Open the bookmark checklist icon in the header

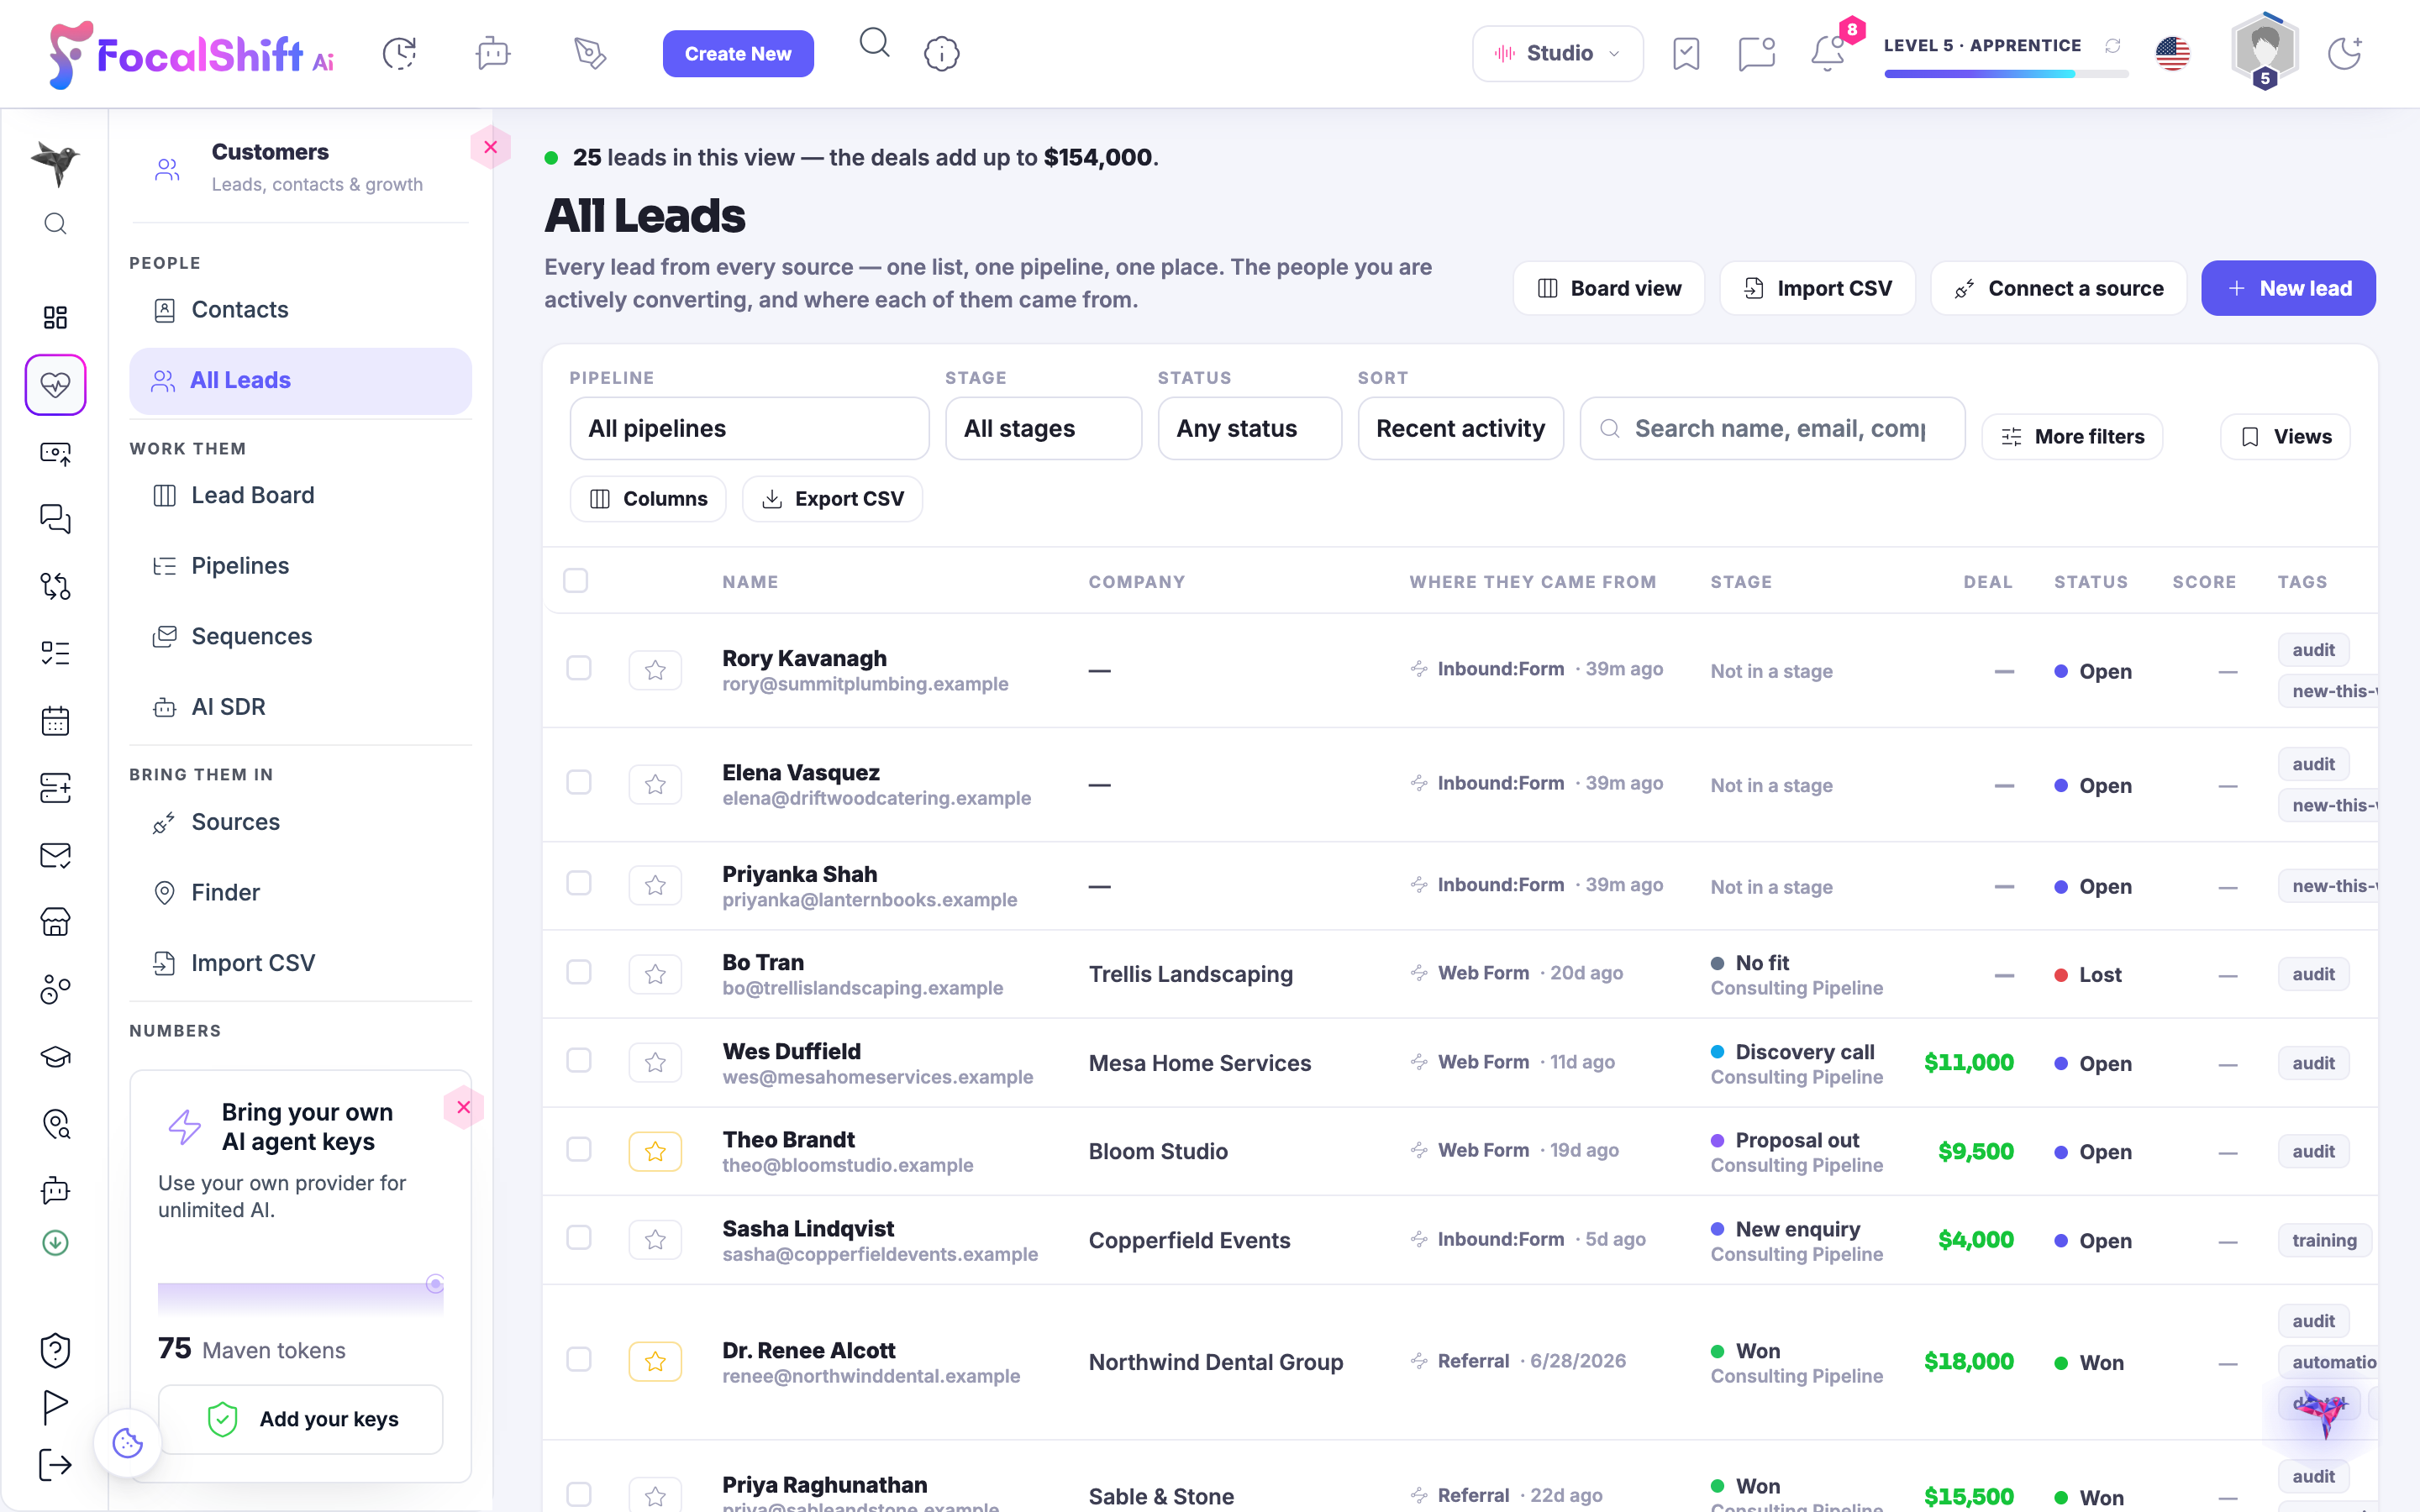pyautogui.click(x=1686, y=53)
